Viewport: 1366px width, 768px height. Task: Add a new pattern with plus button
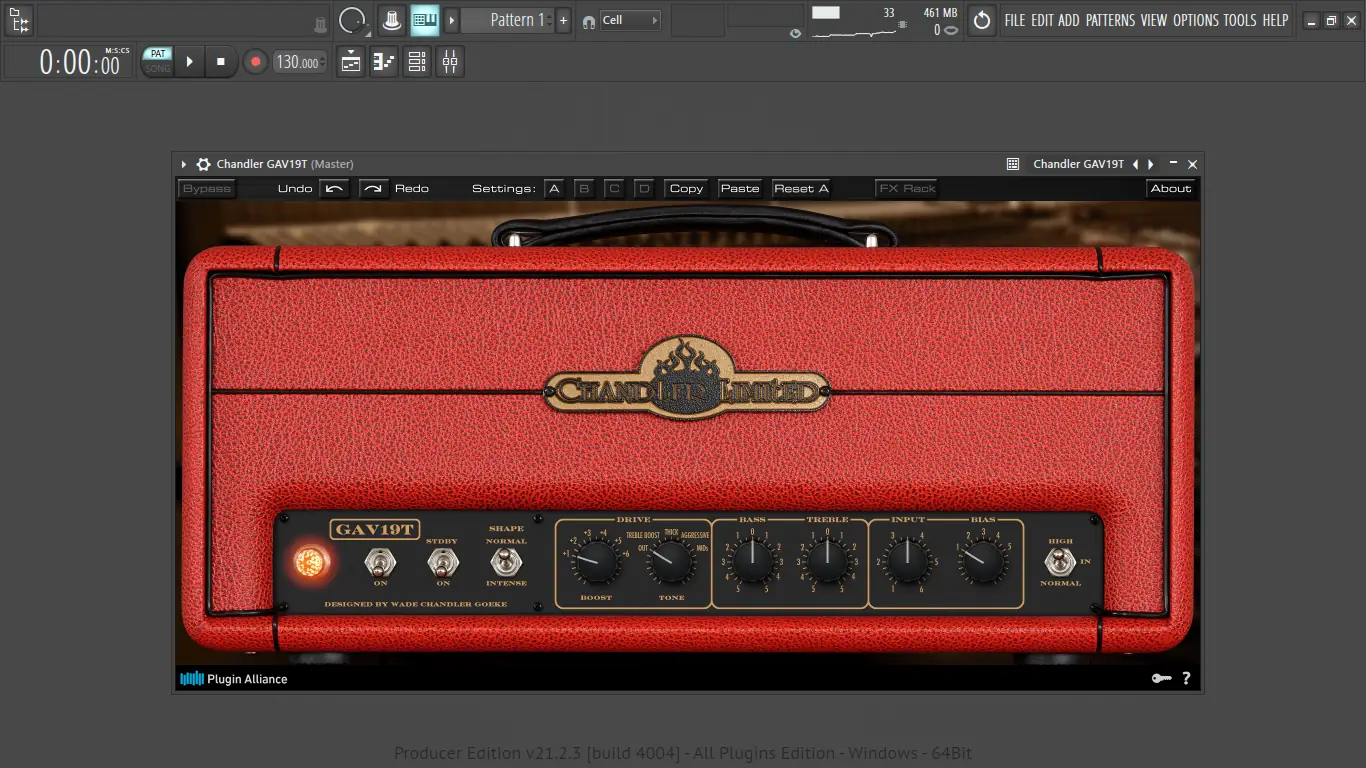[x=564, y=20]
